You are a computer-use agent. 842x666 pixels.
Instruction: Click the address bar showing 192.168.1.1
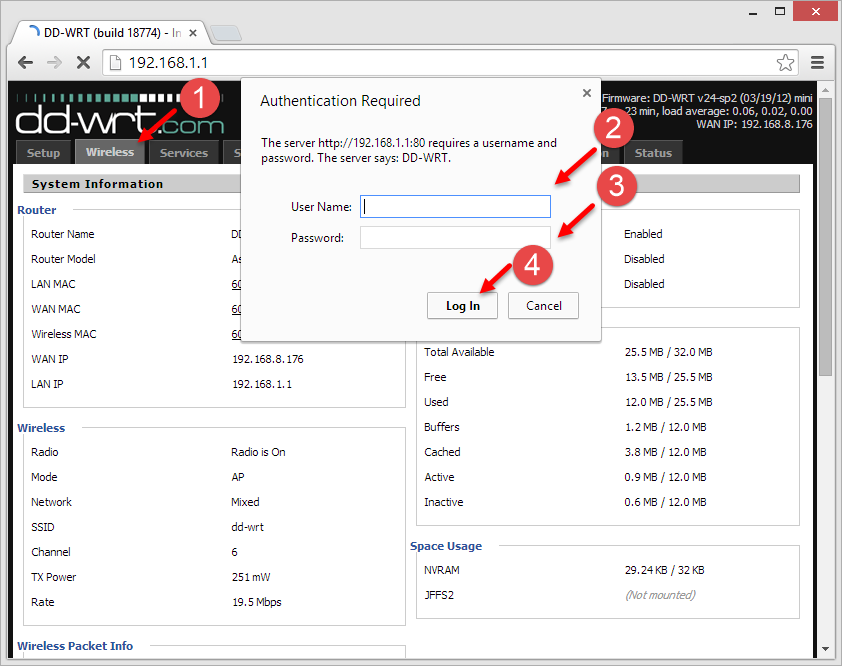pyautogui.click(x=450, y=63)
